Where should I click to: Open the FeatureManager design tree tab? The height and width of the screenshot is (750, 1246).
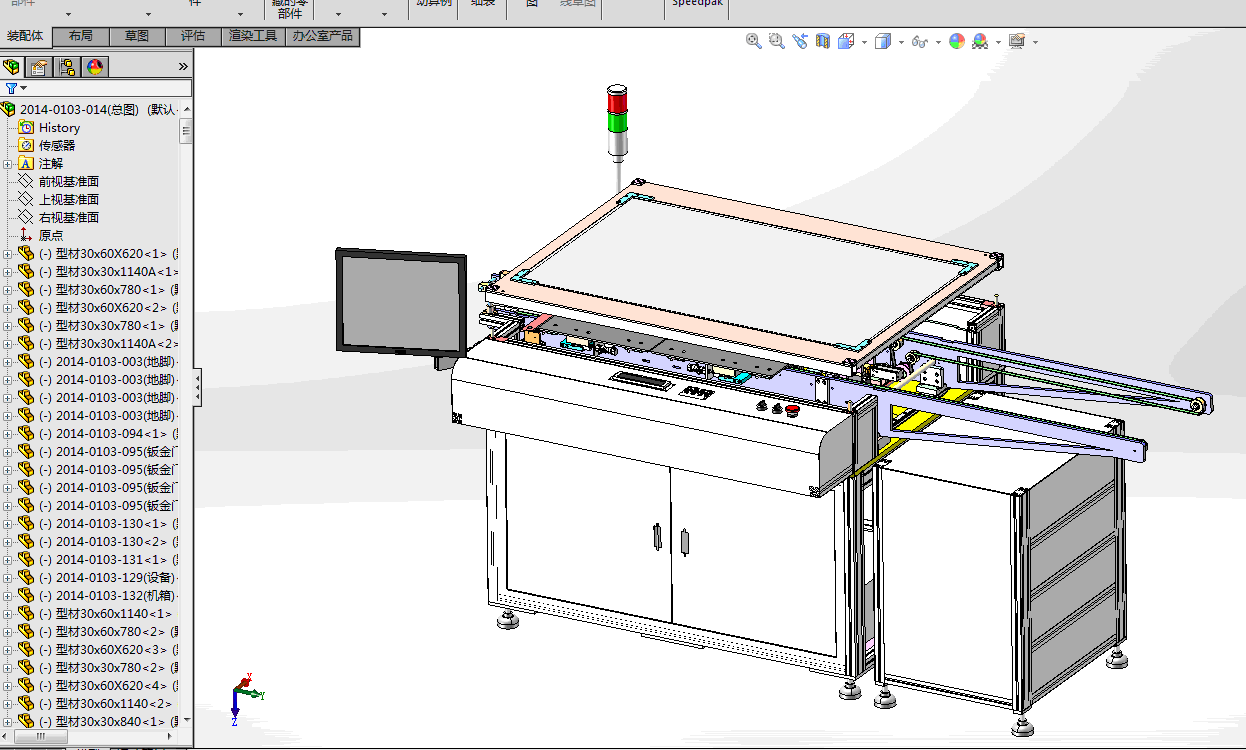click(x=12, y=67)
